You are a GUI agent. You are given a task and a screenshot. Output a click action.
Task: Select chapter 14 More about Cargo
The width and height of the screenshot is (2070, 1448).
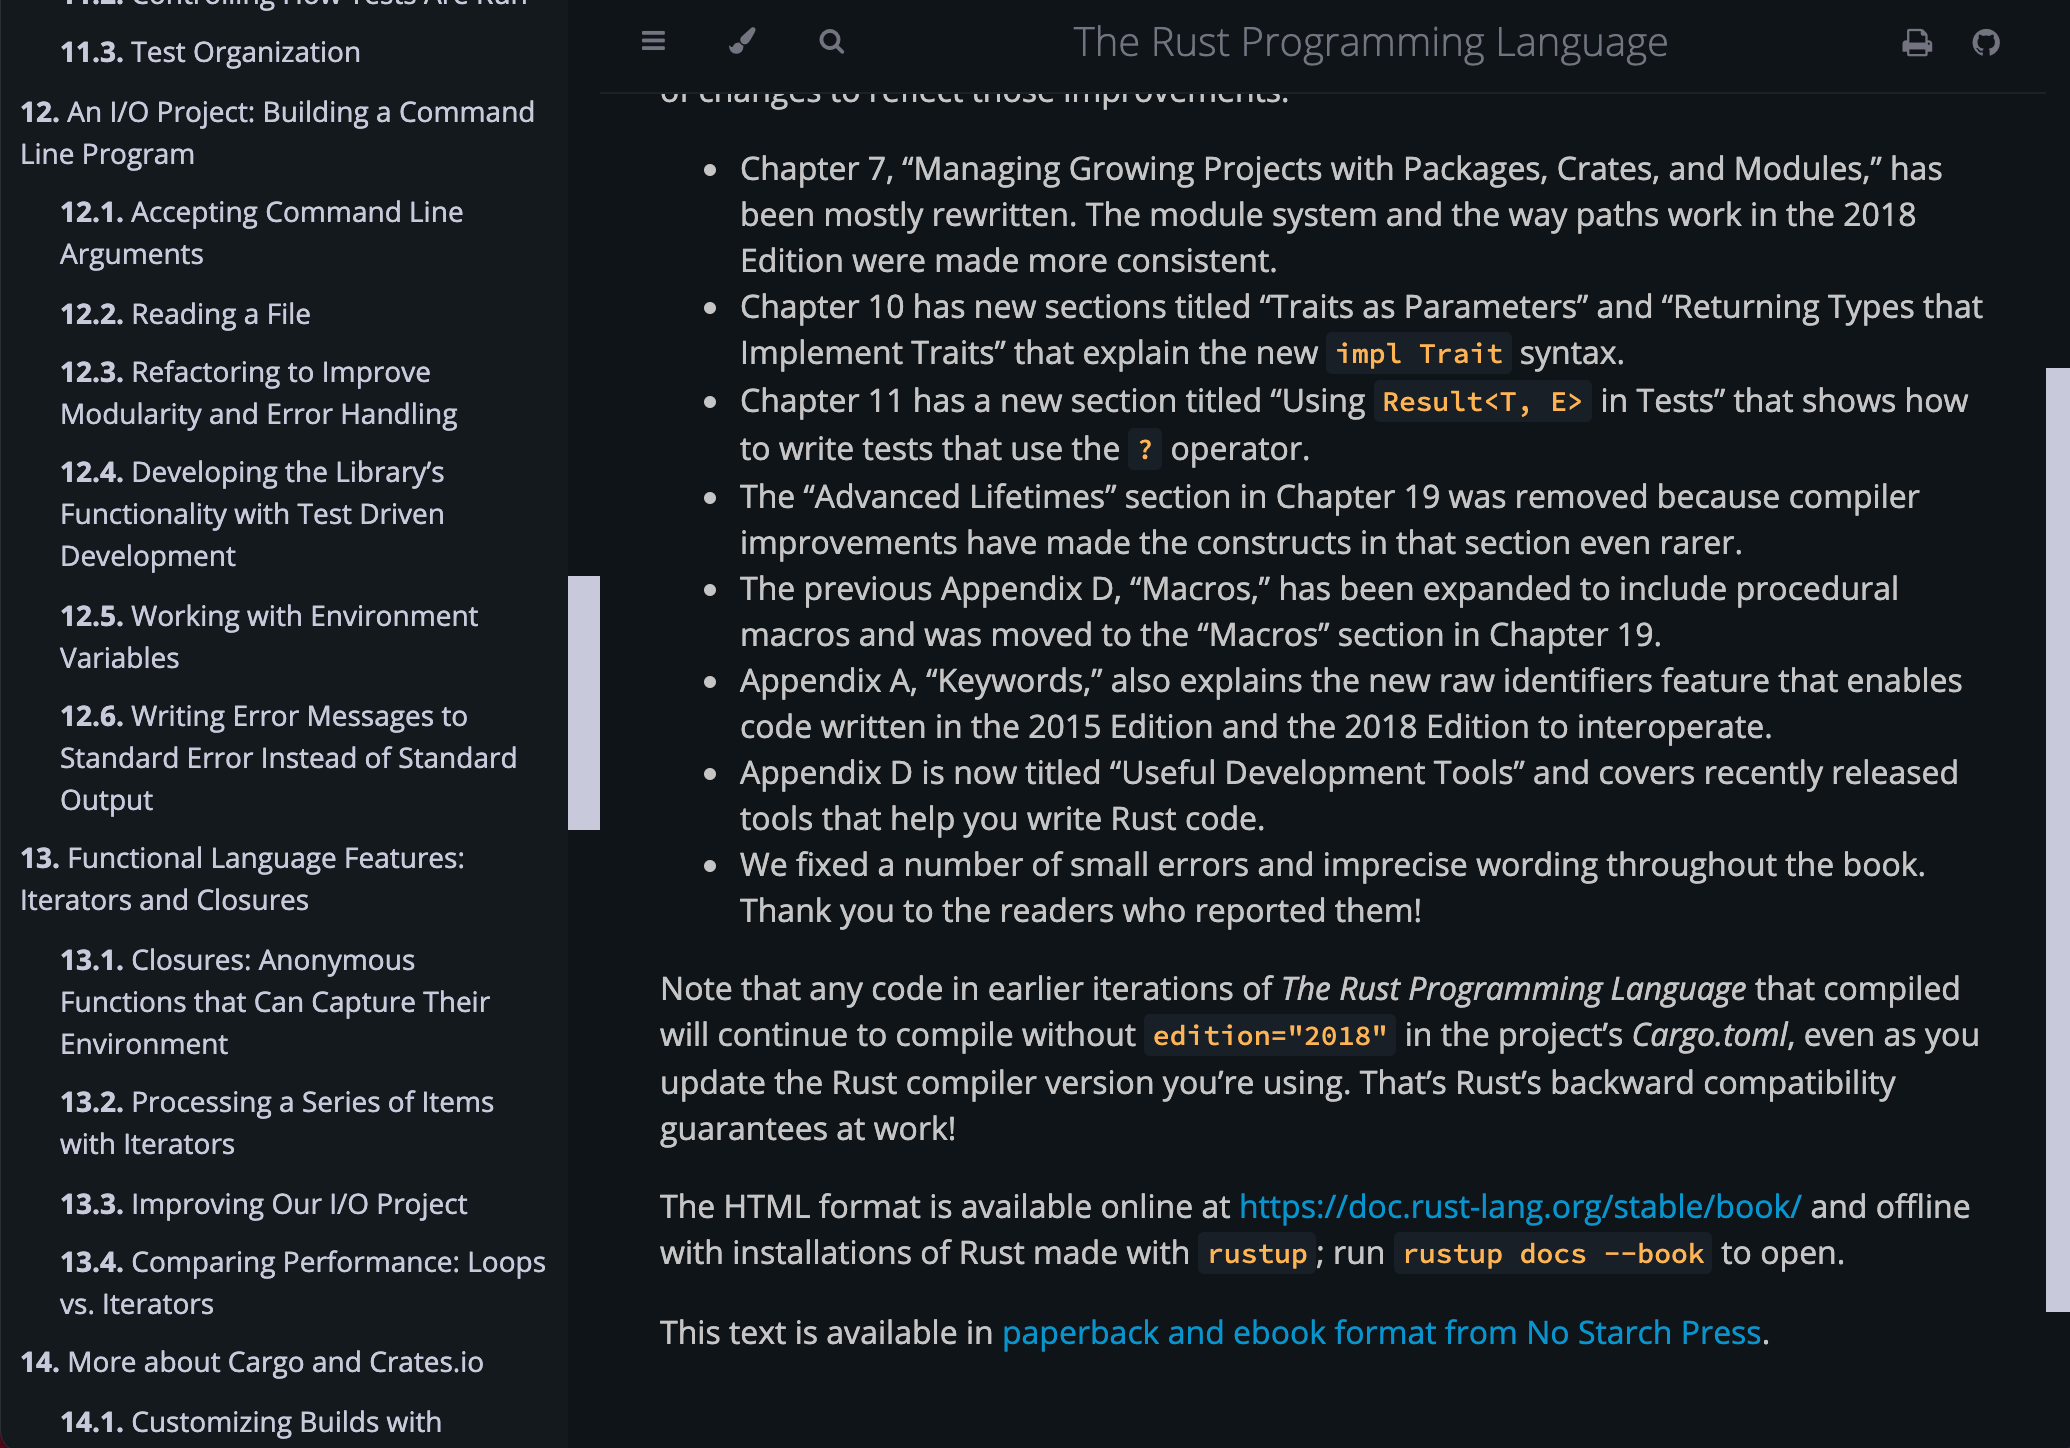coord(251,1361)
